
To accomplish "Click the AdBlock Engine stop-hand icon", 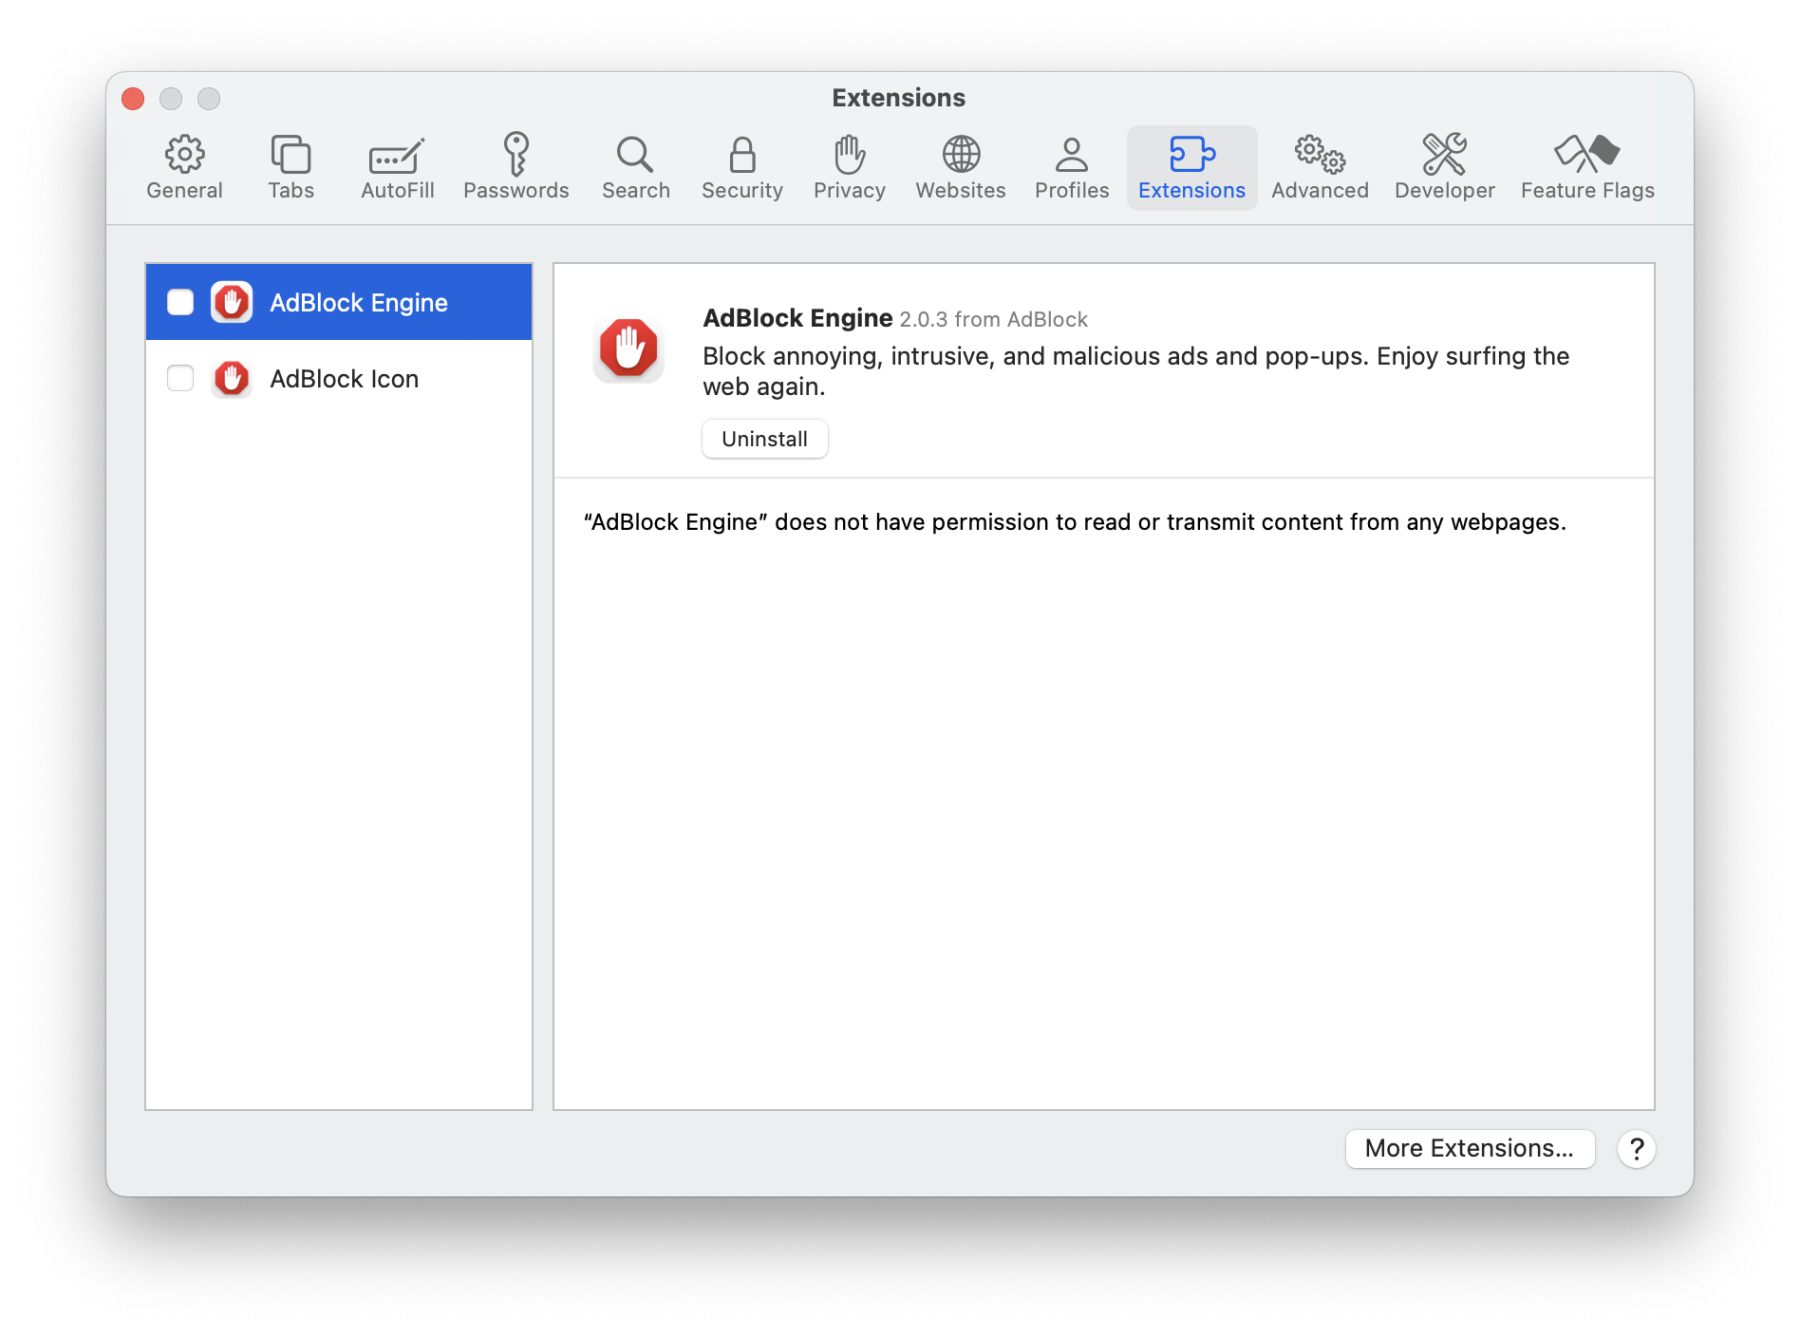I will (x=231, y=302).
